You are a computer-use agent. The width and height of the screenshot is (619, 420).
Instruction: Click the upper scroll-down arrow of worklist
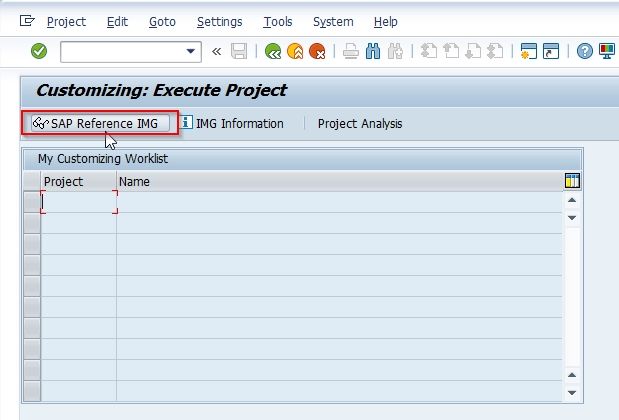pyautogui.click(x=572, y=218)
